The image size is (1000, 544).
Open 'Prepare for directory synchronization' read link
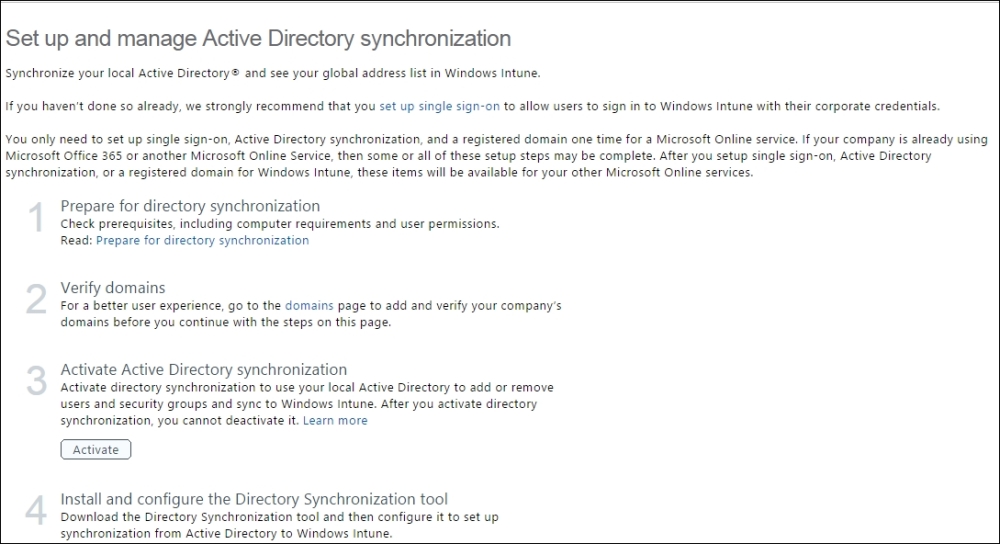(202, 240)
